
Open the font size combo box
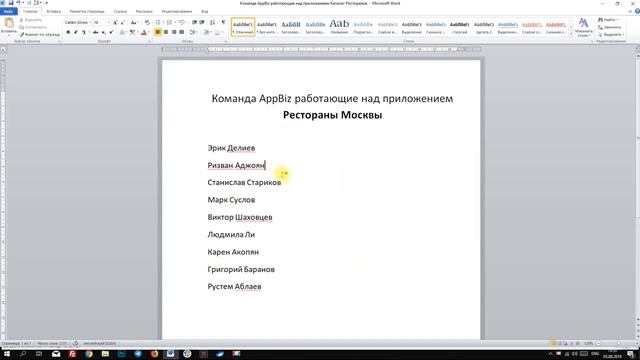pyautogui.click(x=102, y=22)
